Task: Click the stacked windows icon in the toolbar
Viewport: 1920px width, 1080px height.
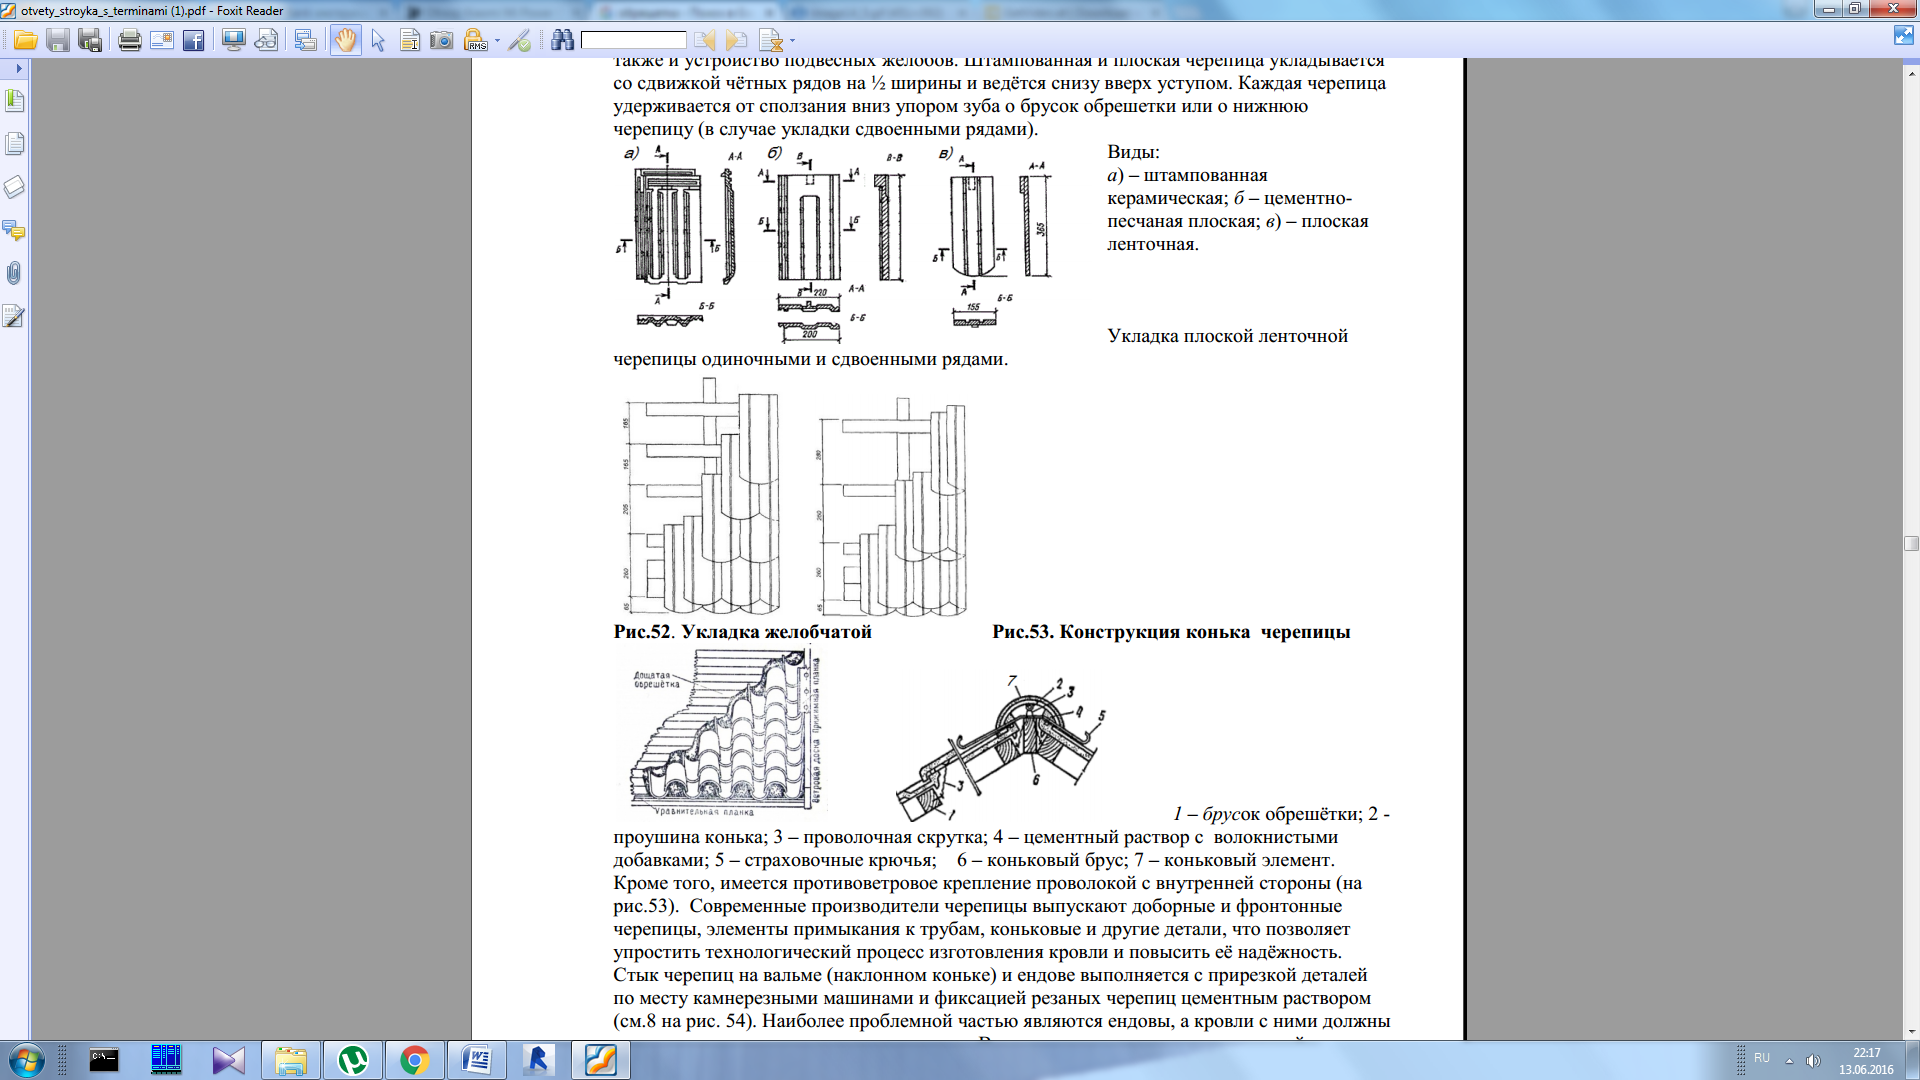Action: (305, 40)
